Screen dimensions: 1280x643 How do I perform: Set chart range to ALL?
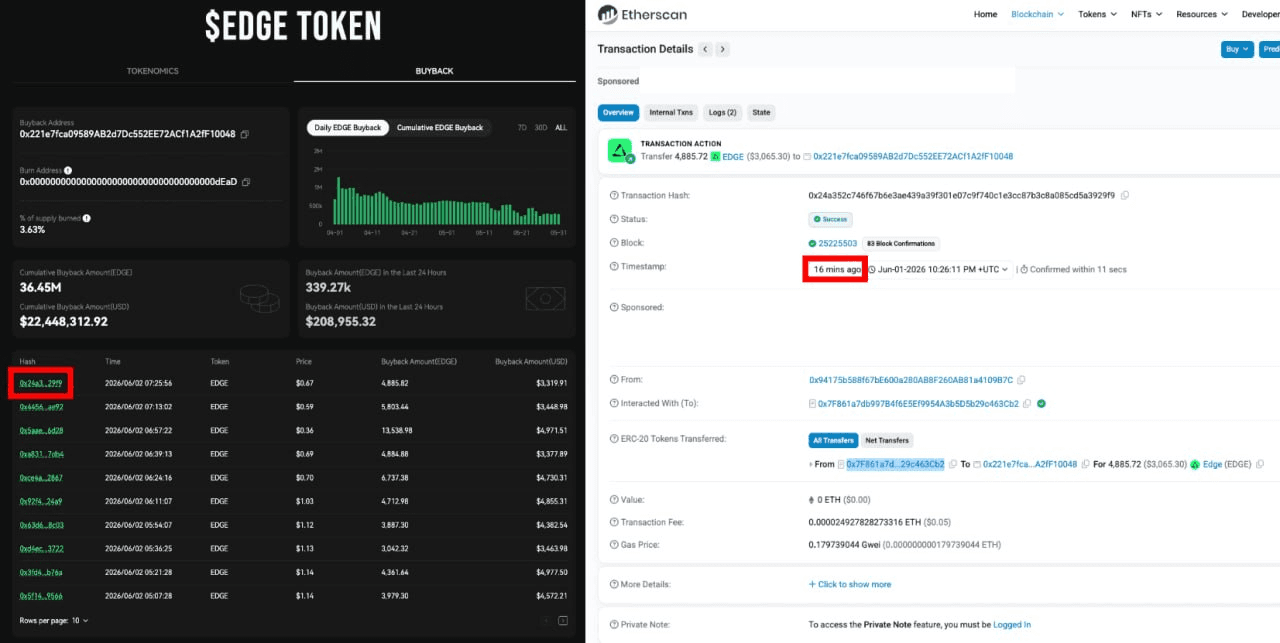point(561,128)
